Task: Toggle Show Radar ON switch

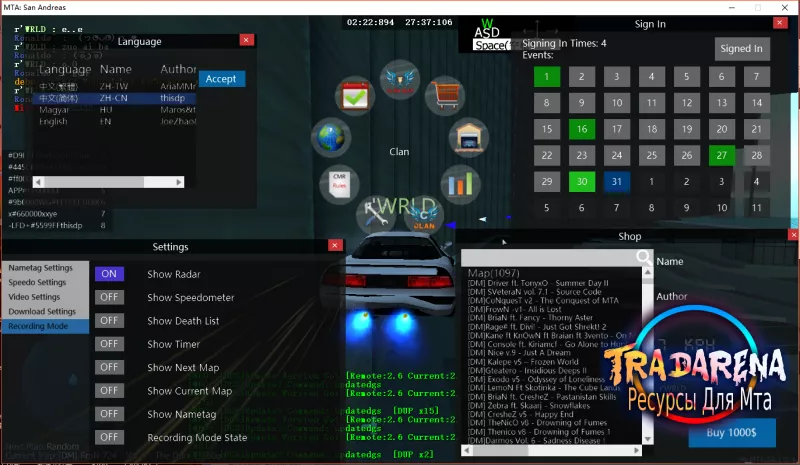Action: pyautogui.click(x=109, y=274)
